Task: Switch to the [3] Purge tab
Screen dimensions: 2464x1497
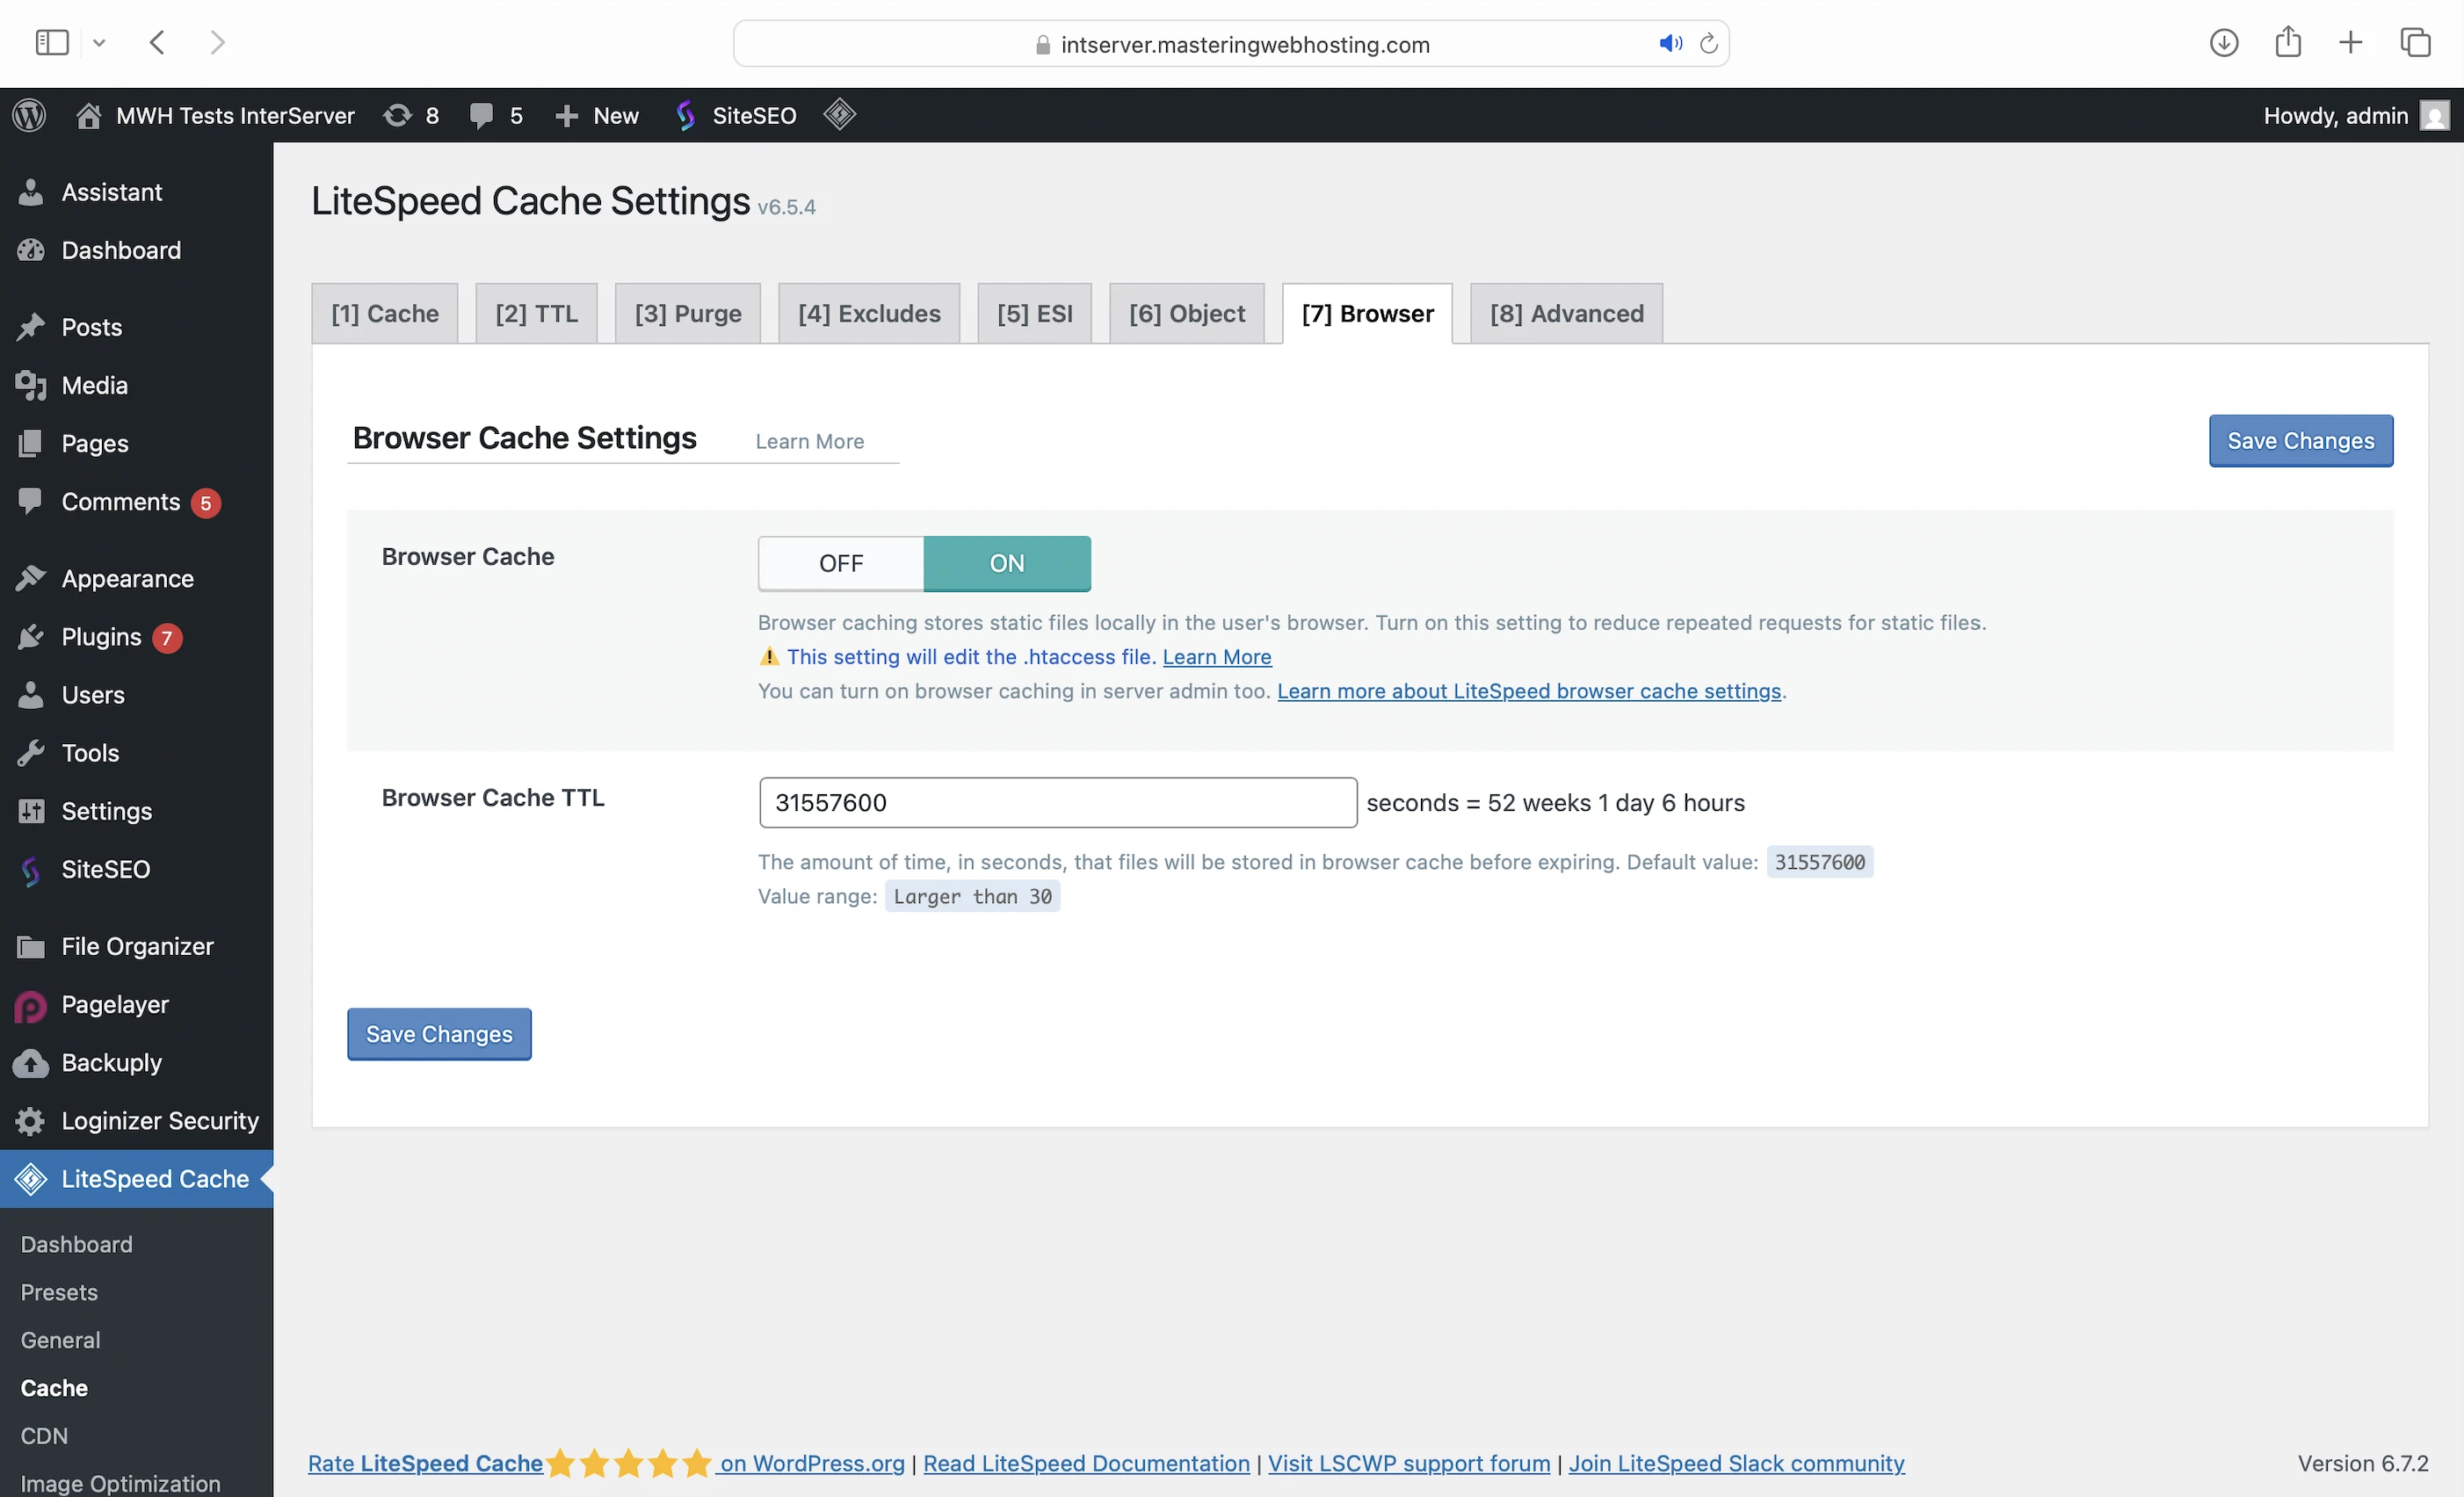Action: click(x=687, y=314)
